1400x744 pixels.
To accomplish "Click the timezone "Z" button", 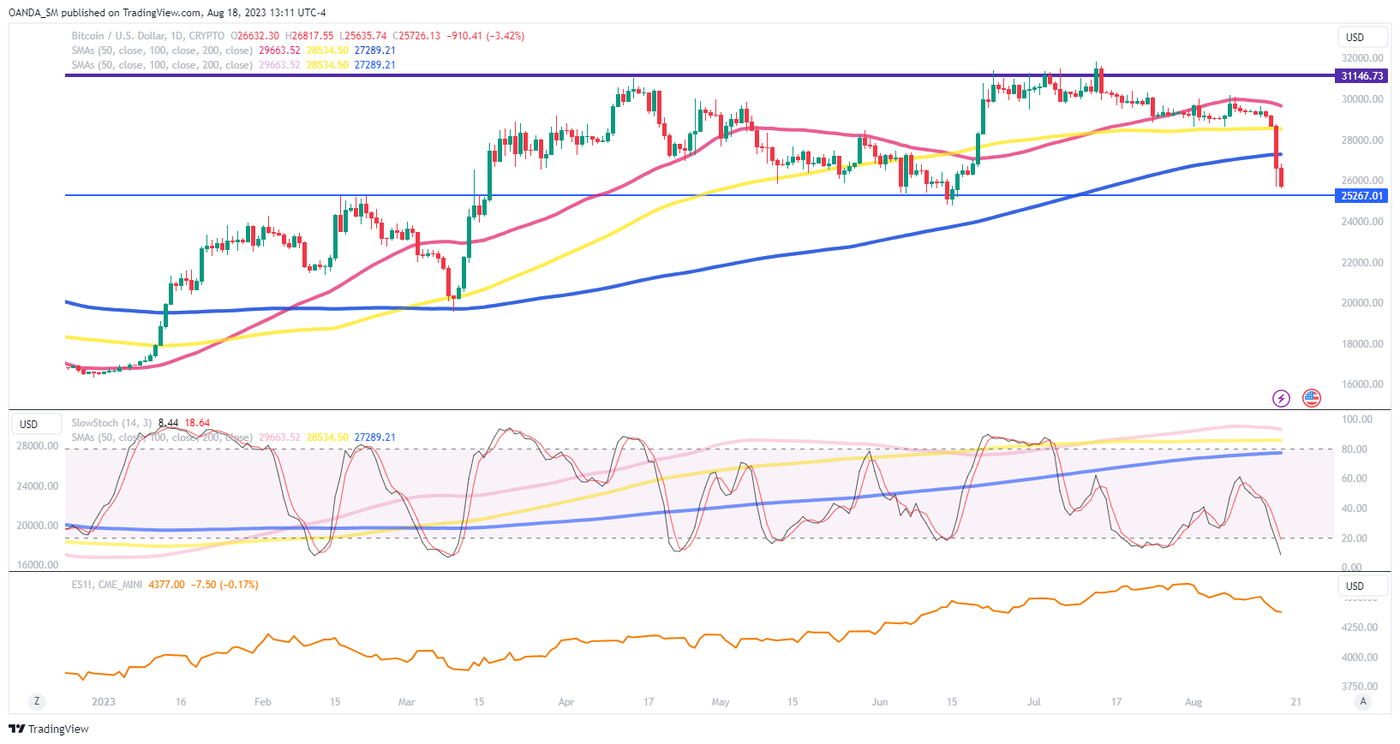I will coord(36,702).
